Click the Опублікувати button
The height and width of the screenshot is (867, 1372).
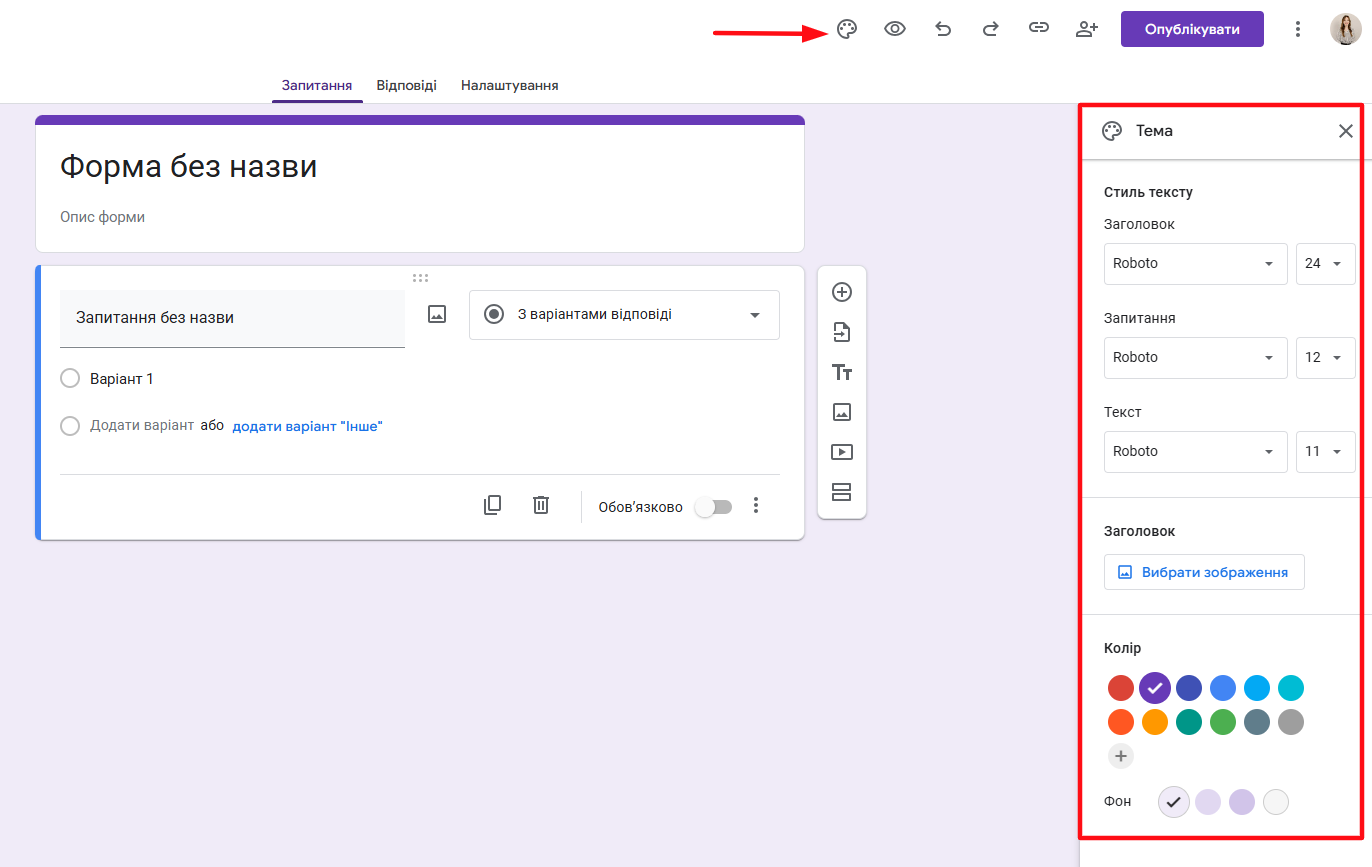(x=1192, y=29)
